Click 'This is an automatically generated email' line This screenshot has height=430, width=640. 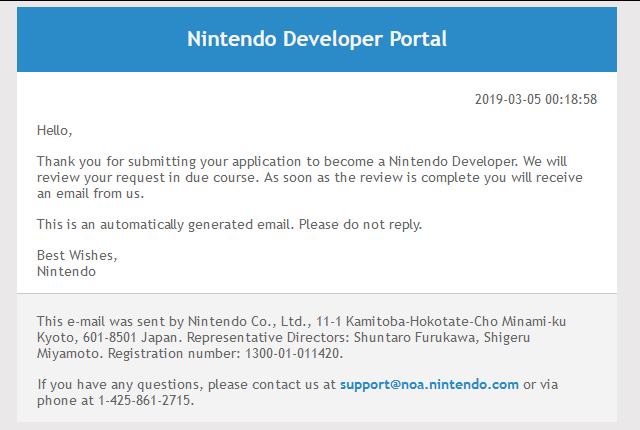click(x=229, y=225)
